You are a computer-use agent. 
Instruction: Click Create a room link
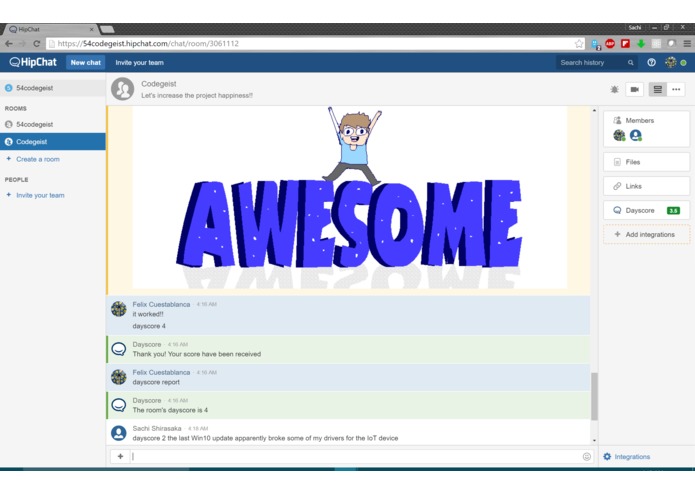tap(38, 159)
